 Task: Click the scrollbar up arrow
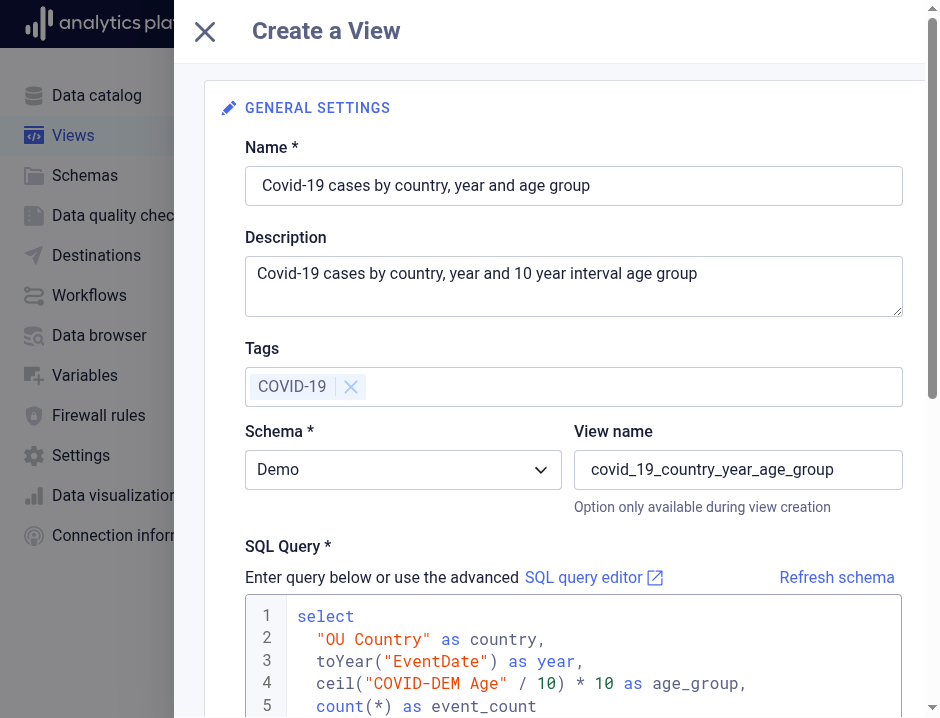[x=932, y=8]
